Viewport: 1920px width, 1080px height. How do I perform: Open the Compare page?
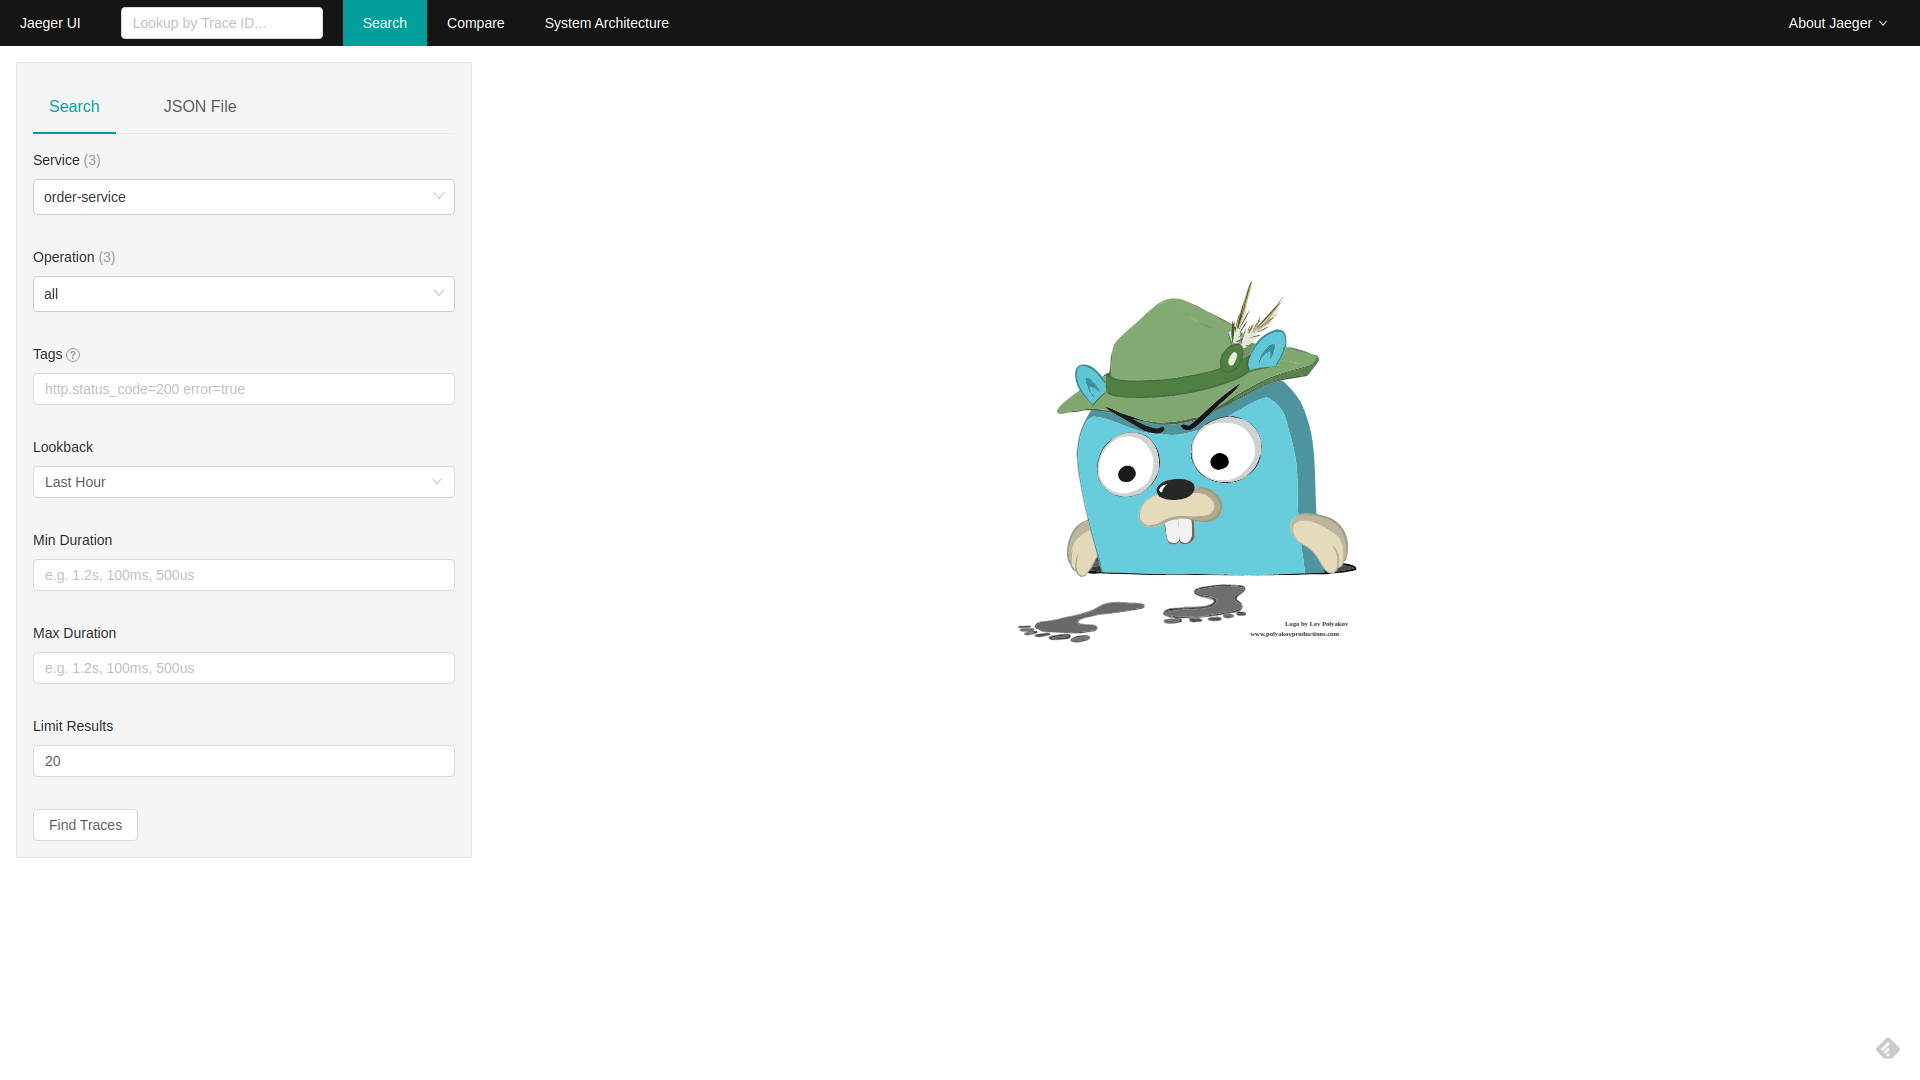(x=475, y=23)
